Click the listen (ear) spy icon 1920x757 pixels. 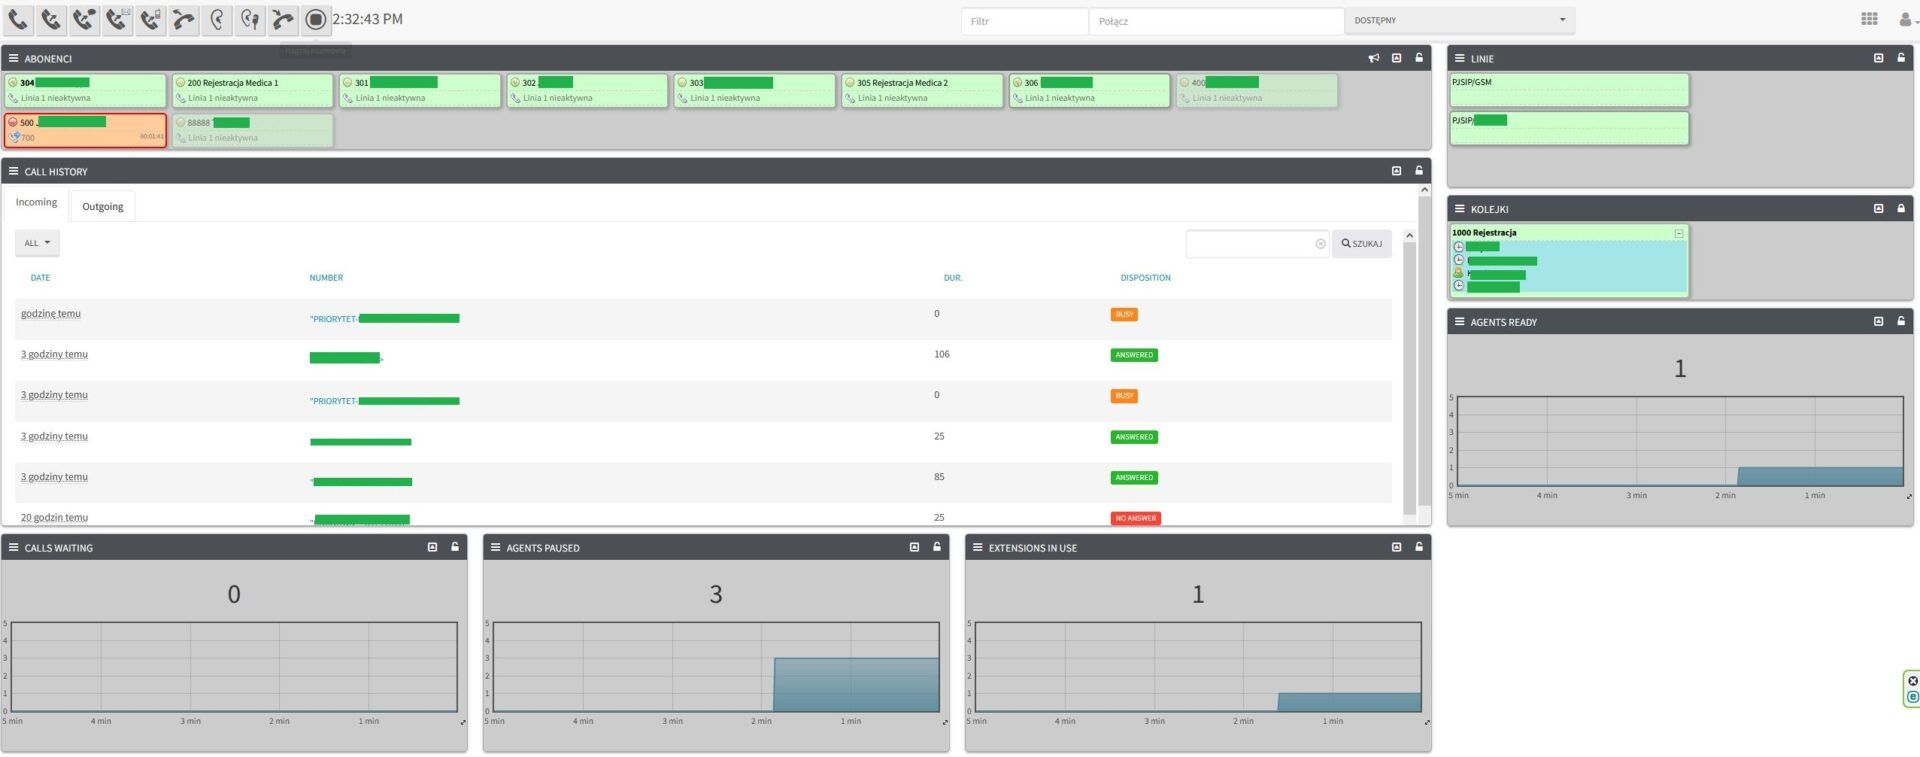click(217, 19)
